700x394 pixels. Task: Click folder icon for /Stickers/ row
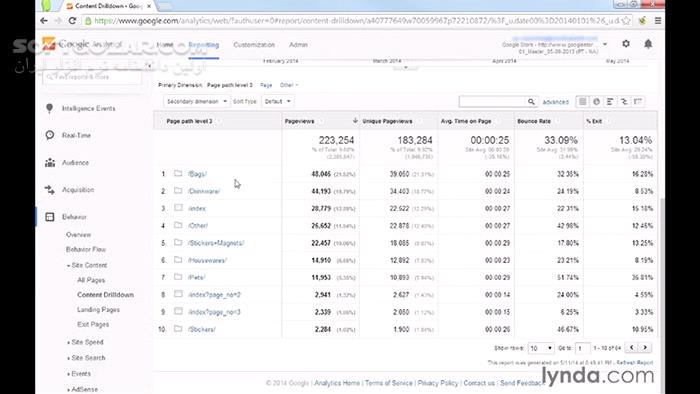[x=178, y=329]
